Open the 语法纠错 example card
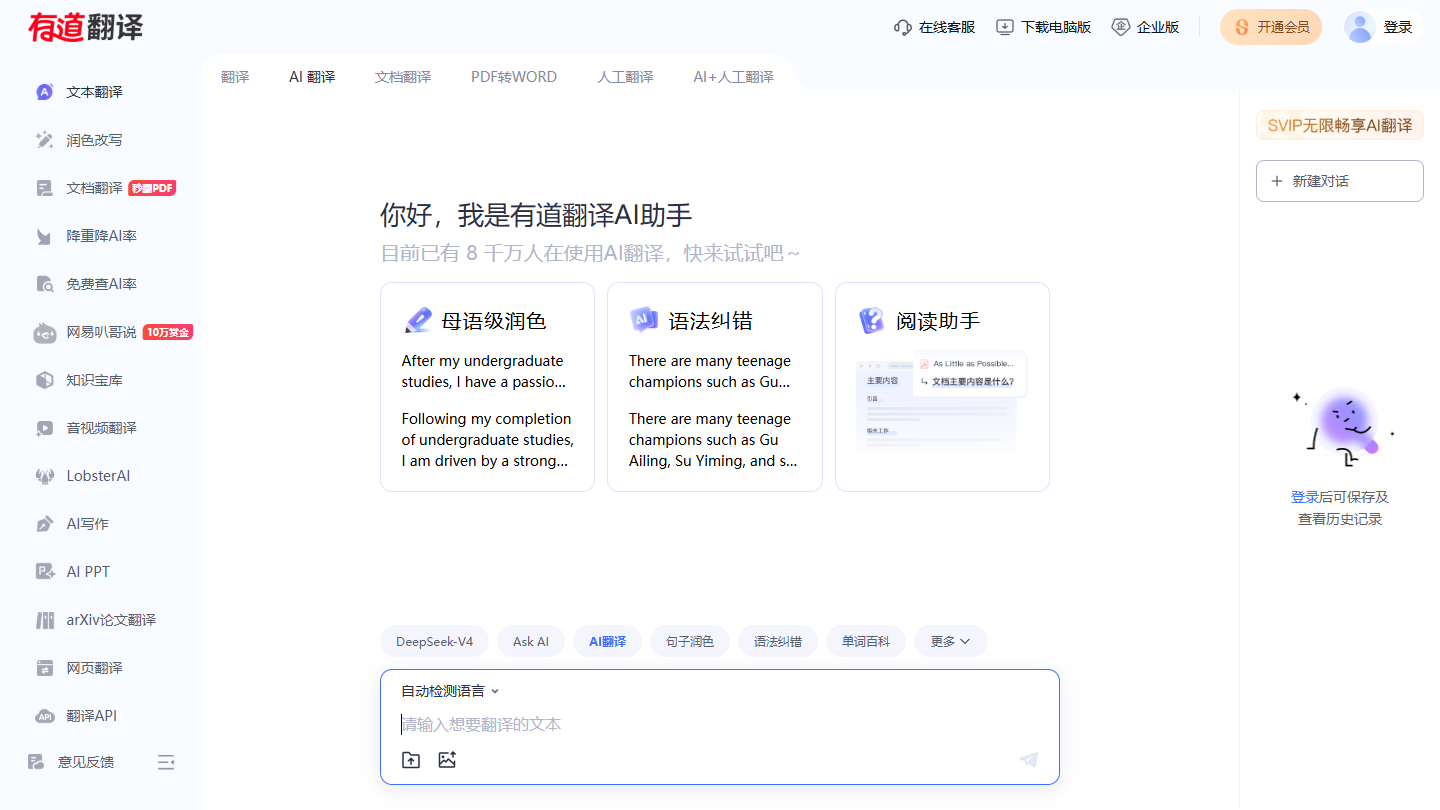Image resolution: width=1440 pixels, height=810 pixels. (x=715, y=387)
